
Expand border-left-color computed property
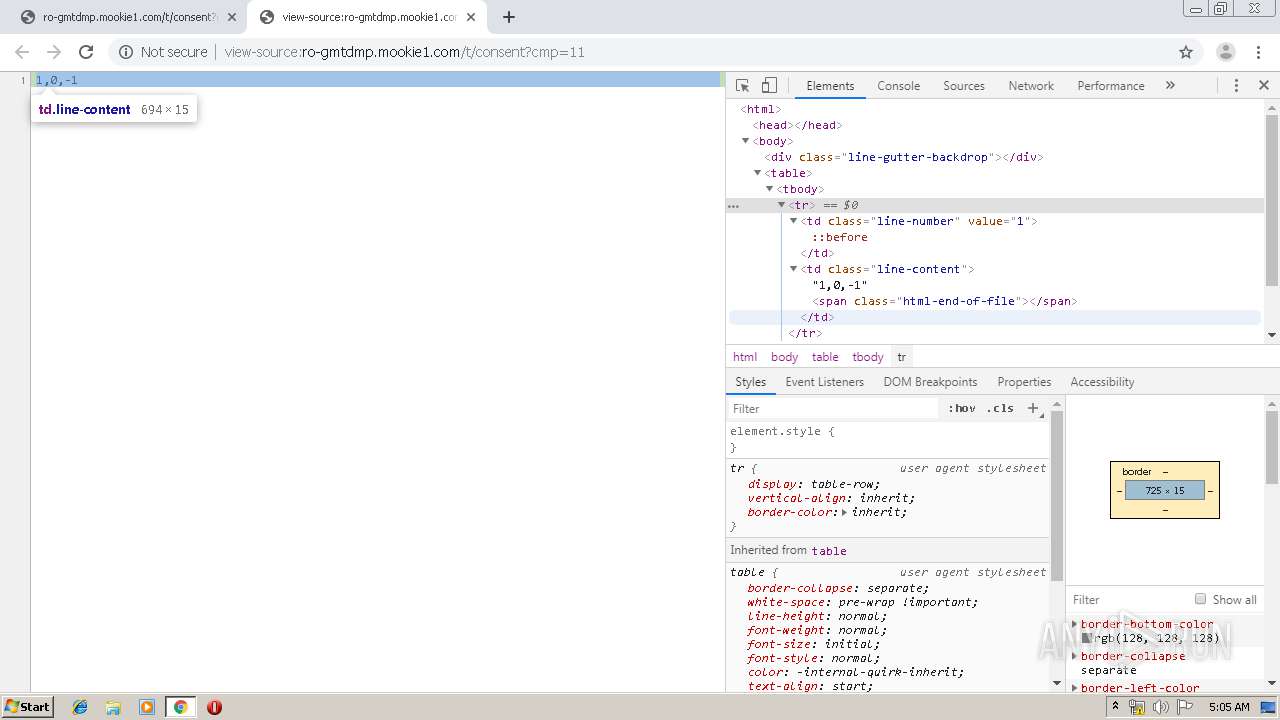point(1075,688)
